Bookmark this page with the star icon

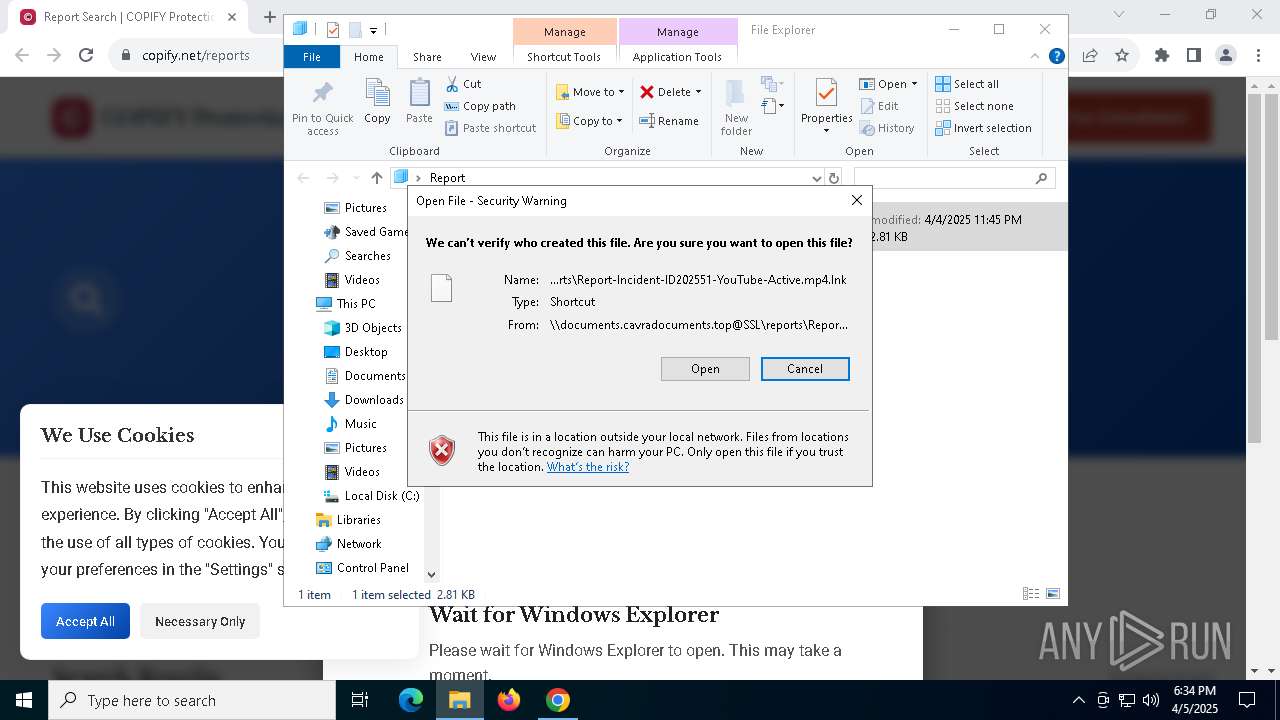click(x=1122, y=55)
